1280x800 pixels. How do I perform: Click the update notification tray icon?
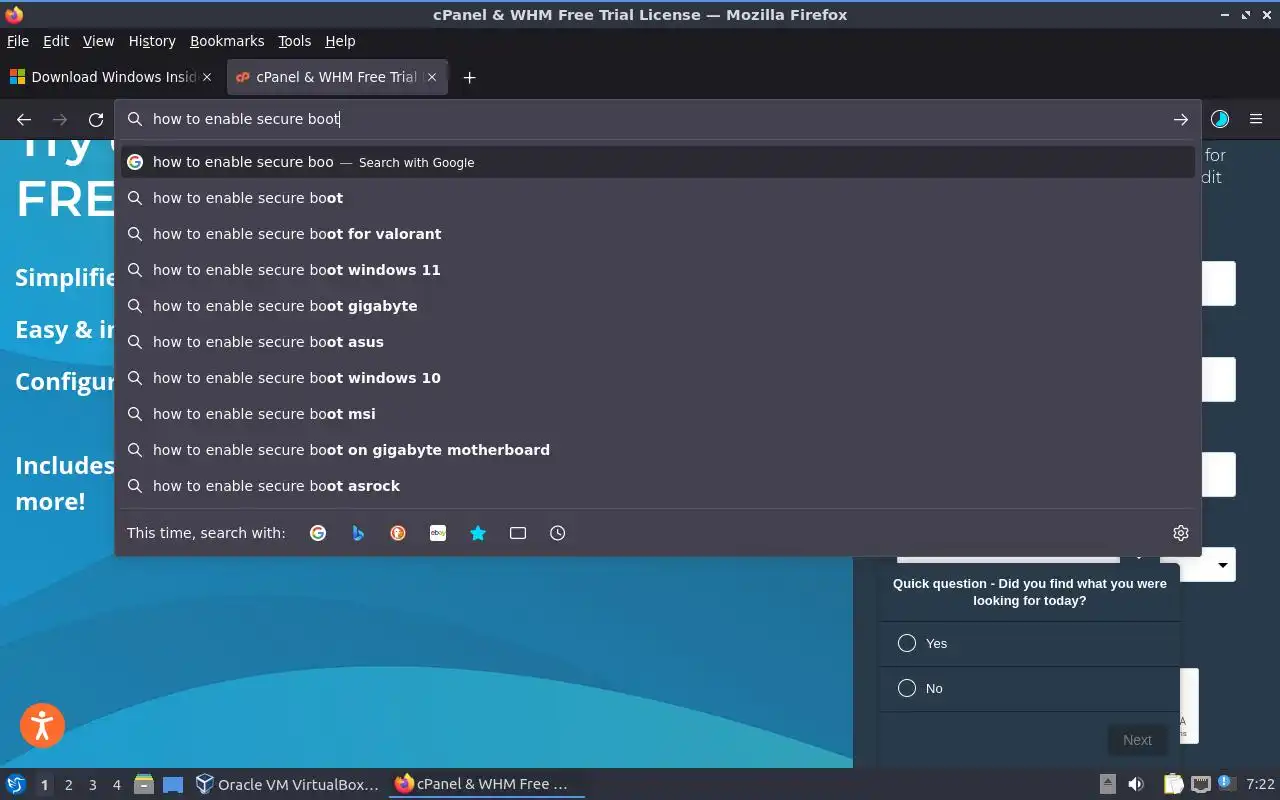1227,783
